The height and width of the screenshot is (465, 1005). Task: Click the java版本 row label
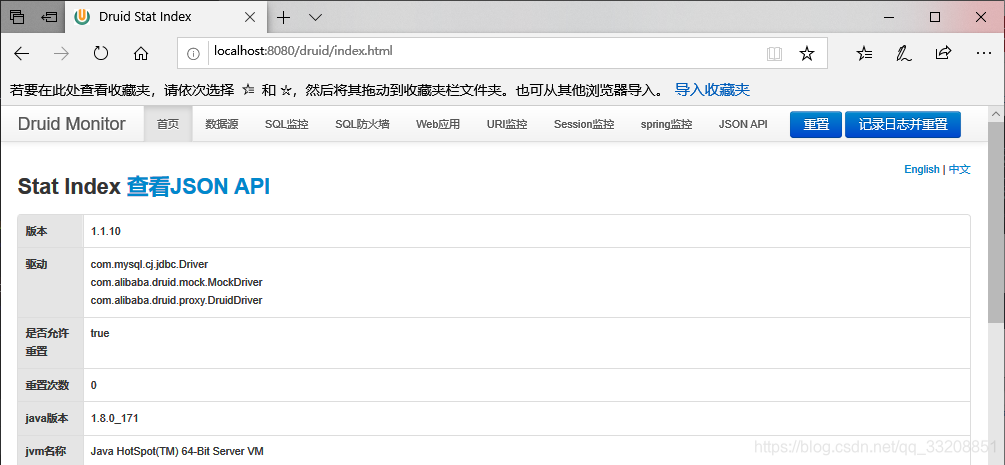click(46, 418)
